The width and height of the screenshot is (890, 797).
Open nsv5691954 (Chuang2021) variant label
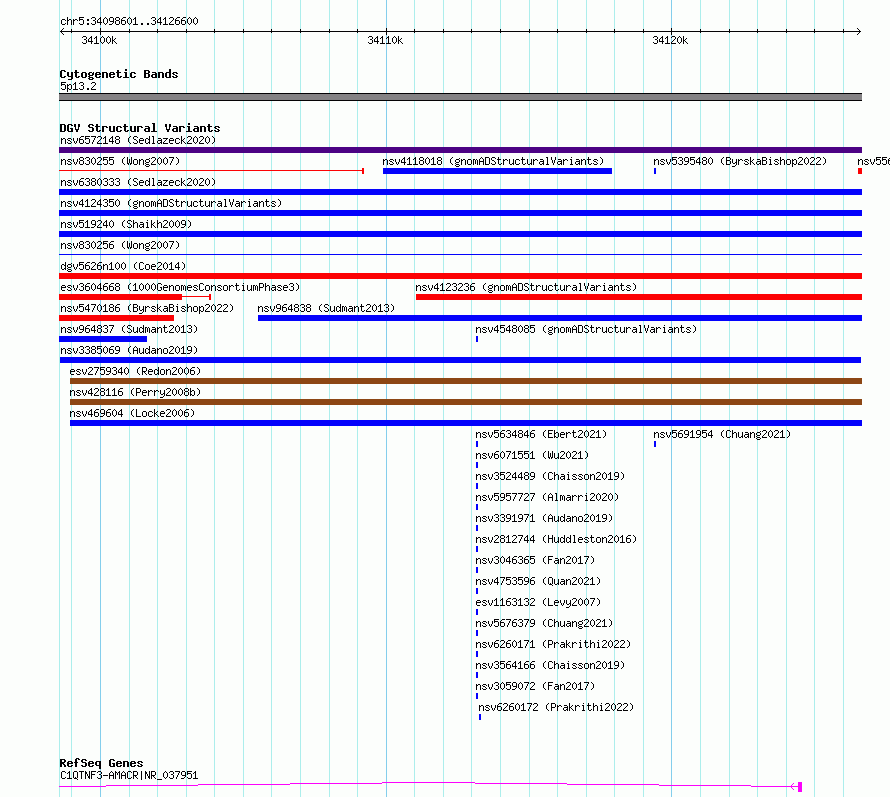pos(721,434)
